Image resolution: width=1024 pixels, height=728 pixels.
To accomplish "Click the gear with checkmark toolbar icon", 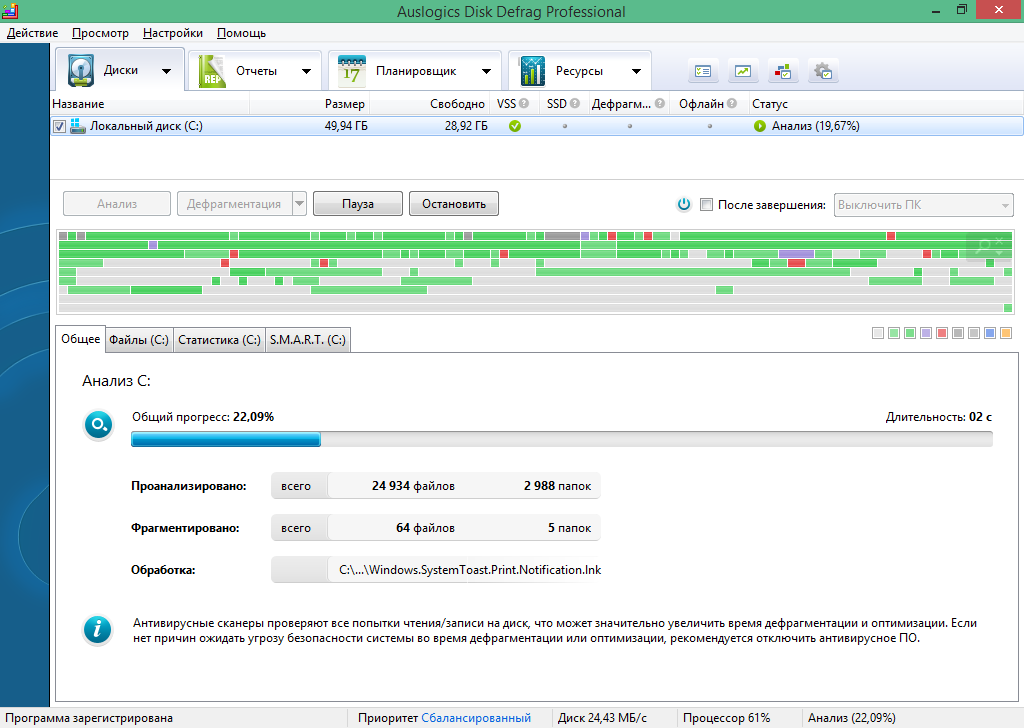I will [x=822, y=71].
